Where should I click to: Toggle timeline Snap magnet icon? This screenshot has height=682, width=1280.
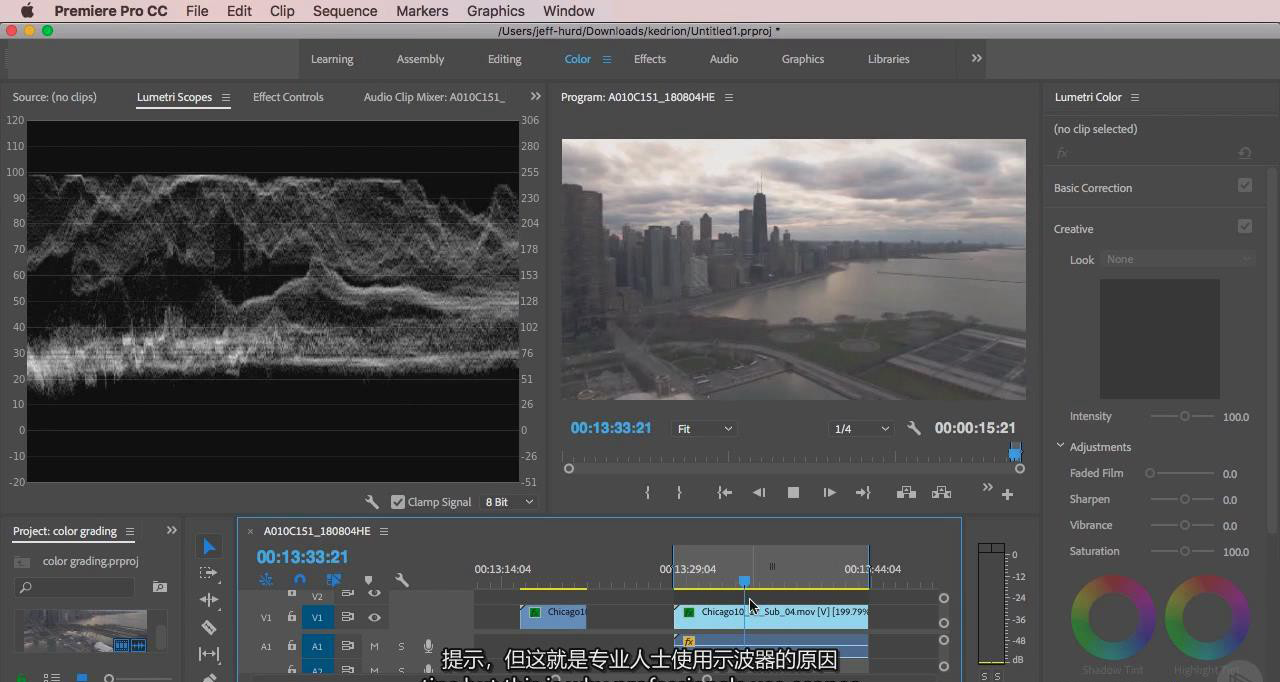tap(300, 580)
